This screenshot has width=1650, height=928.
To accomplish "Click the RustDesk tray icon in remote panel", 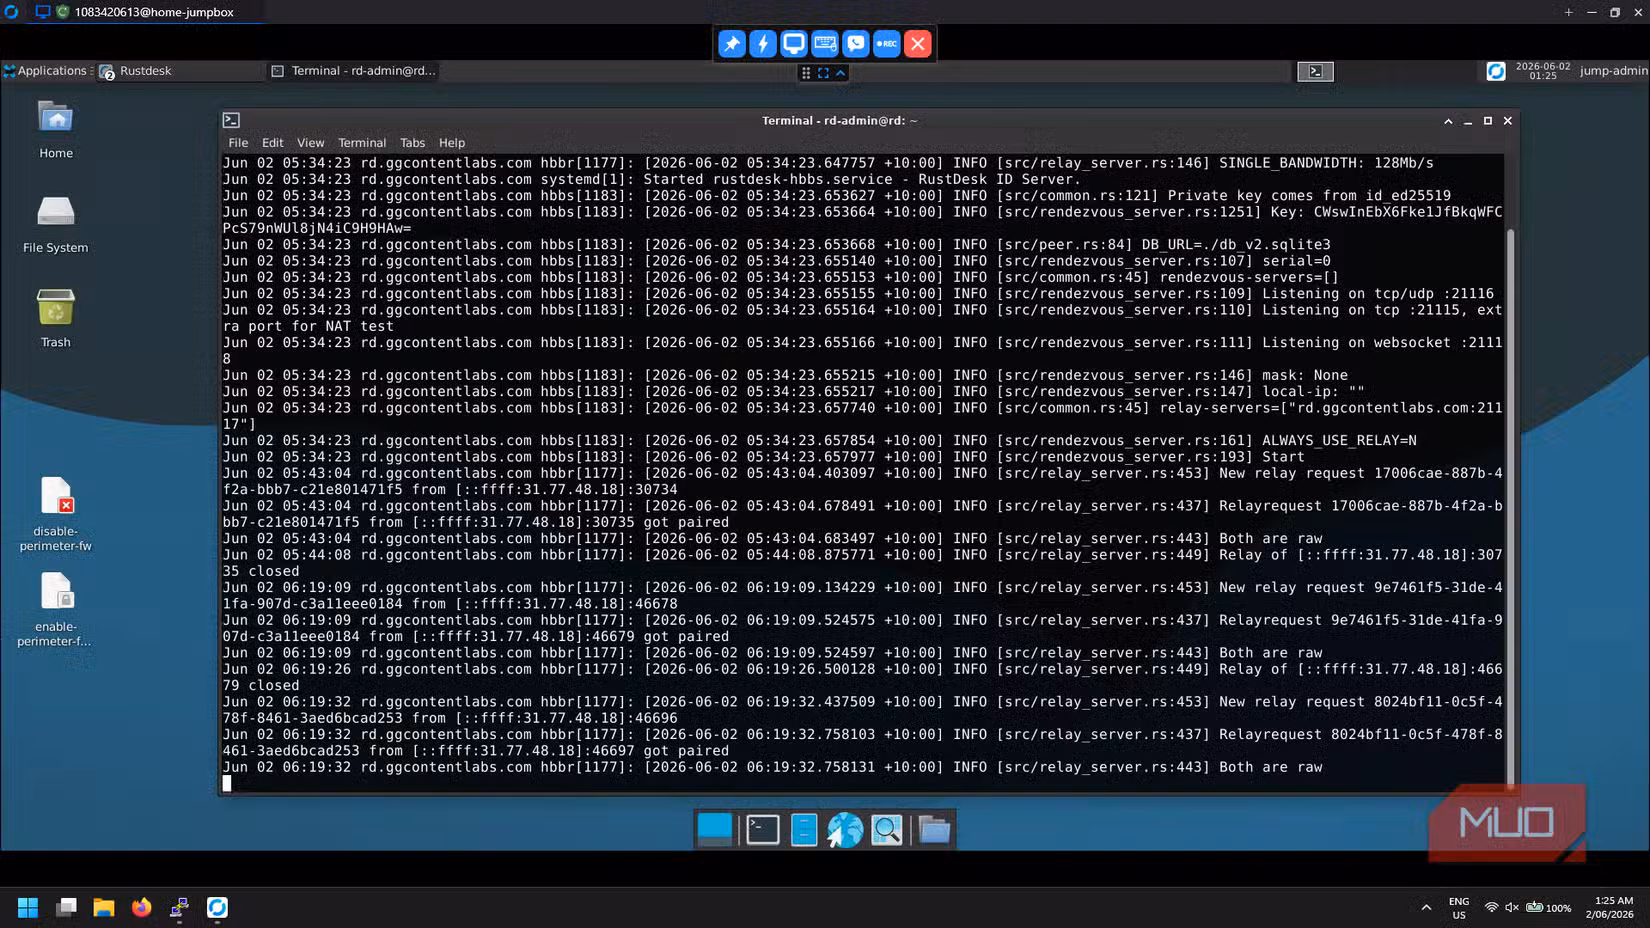I will [1496, 71].
